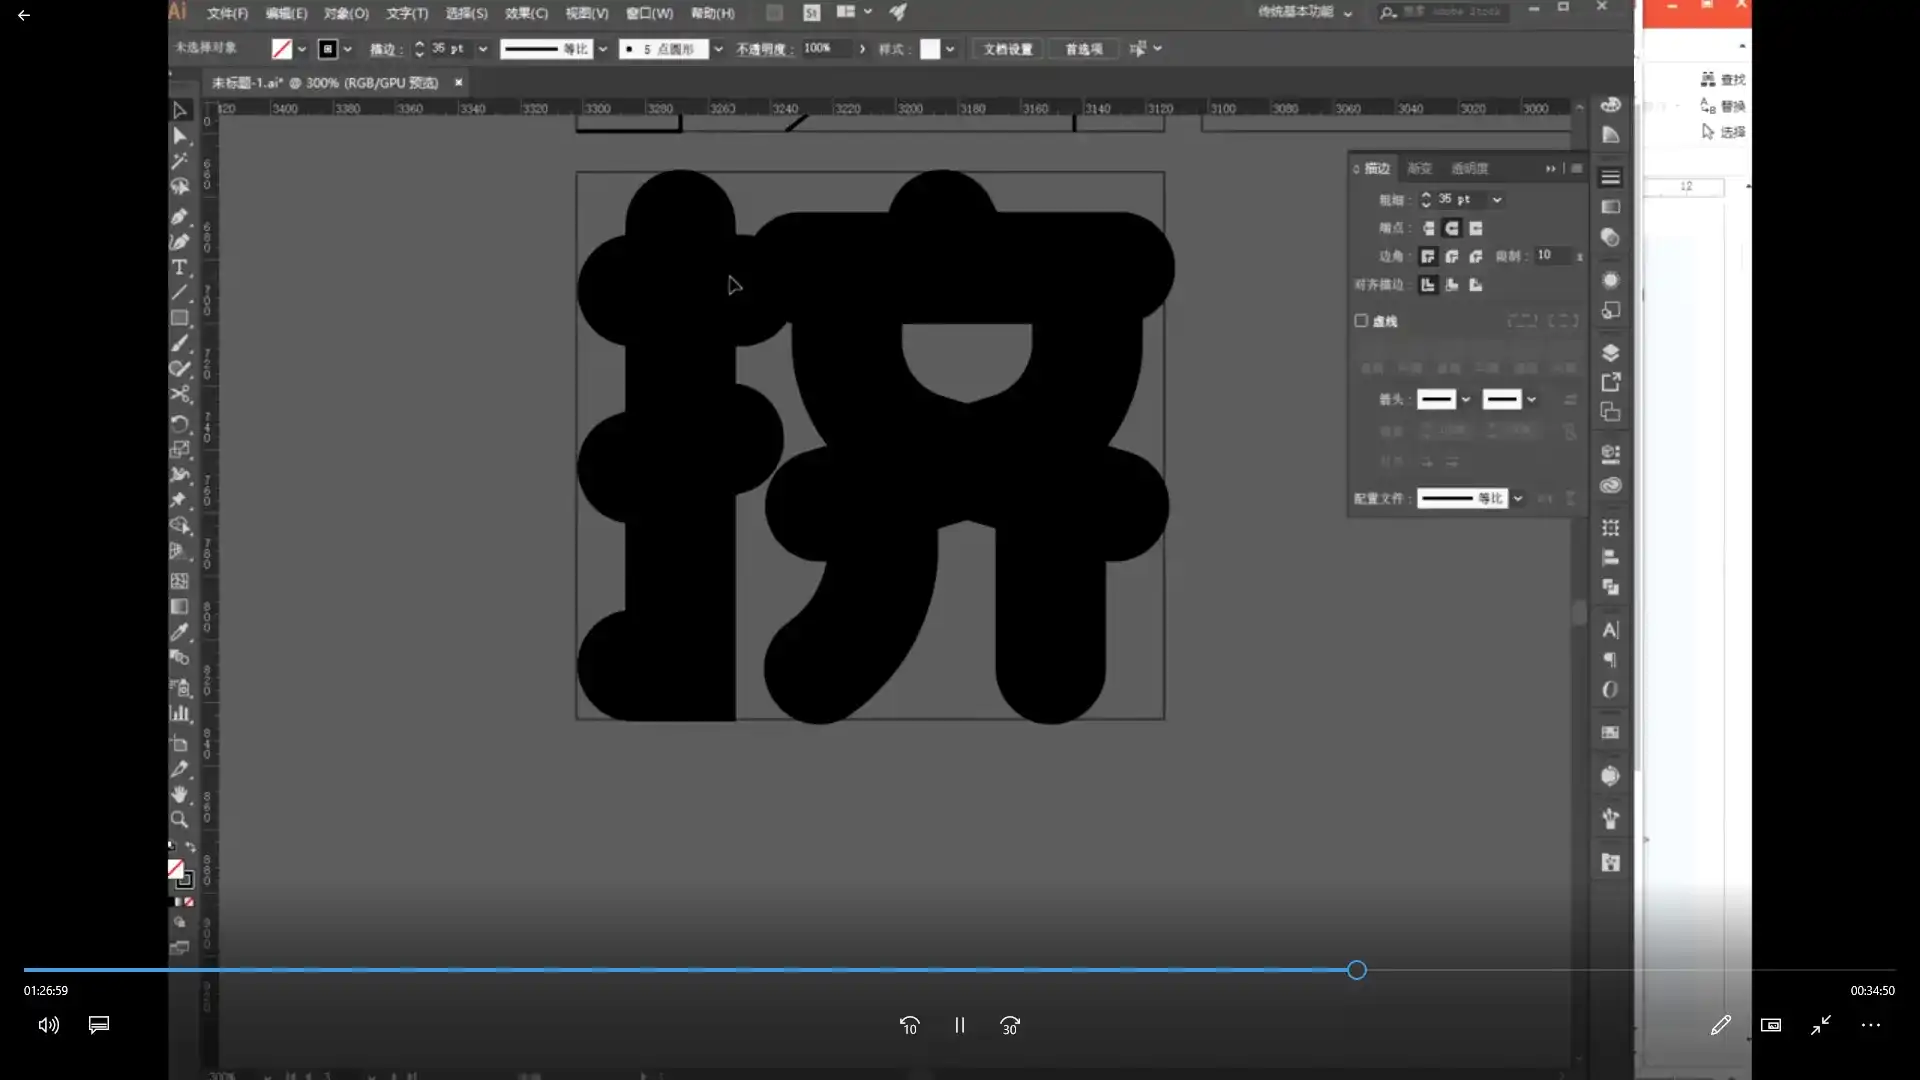This screenshot has height=1080, width=1920.
Task: Open the opacity 100% flyout arrow
Action: (862, 48)
